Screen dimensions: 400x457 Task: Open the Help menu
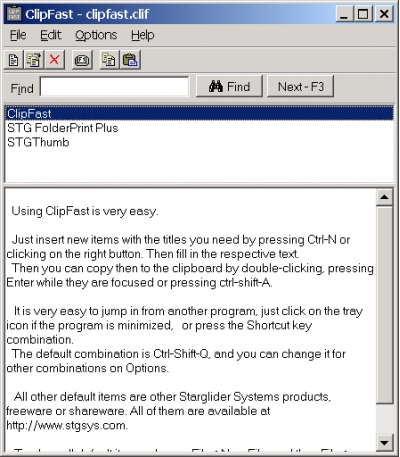coord(142,35)
